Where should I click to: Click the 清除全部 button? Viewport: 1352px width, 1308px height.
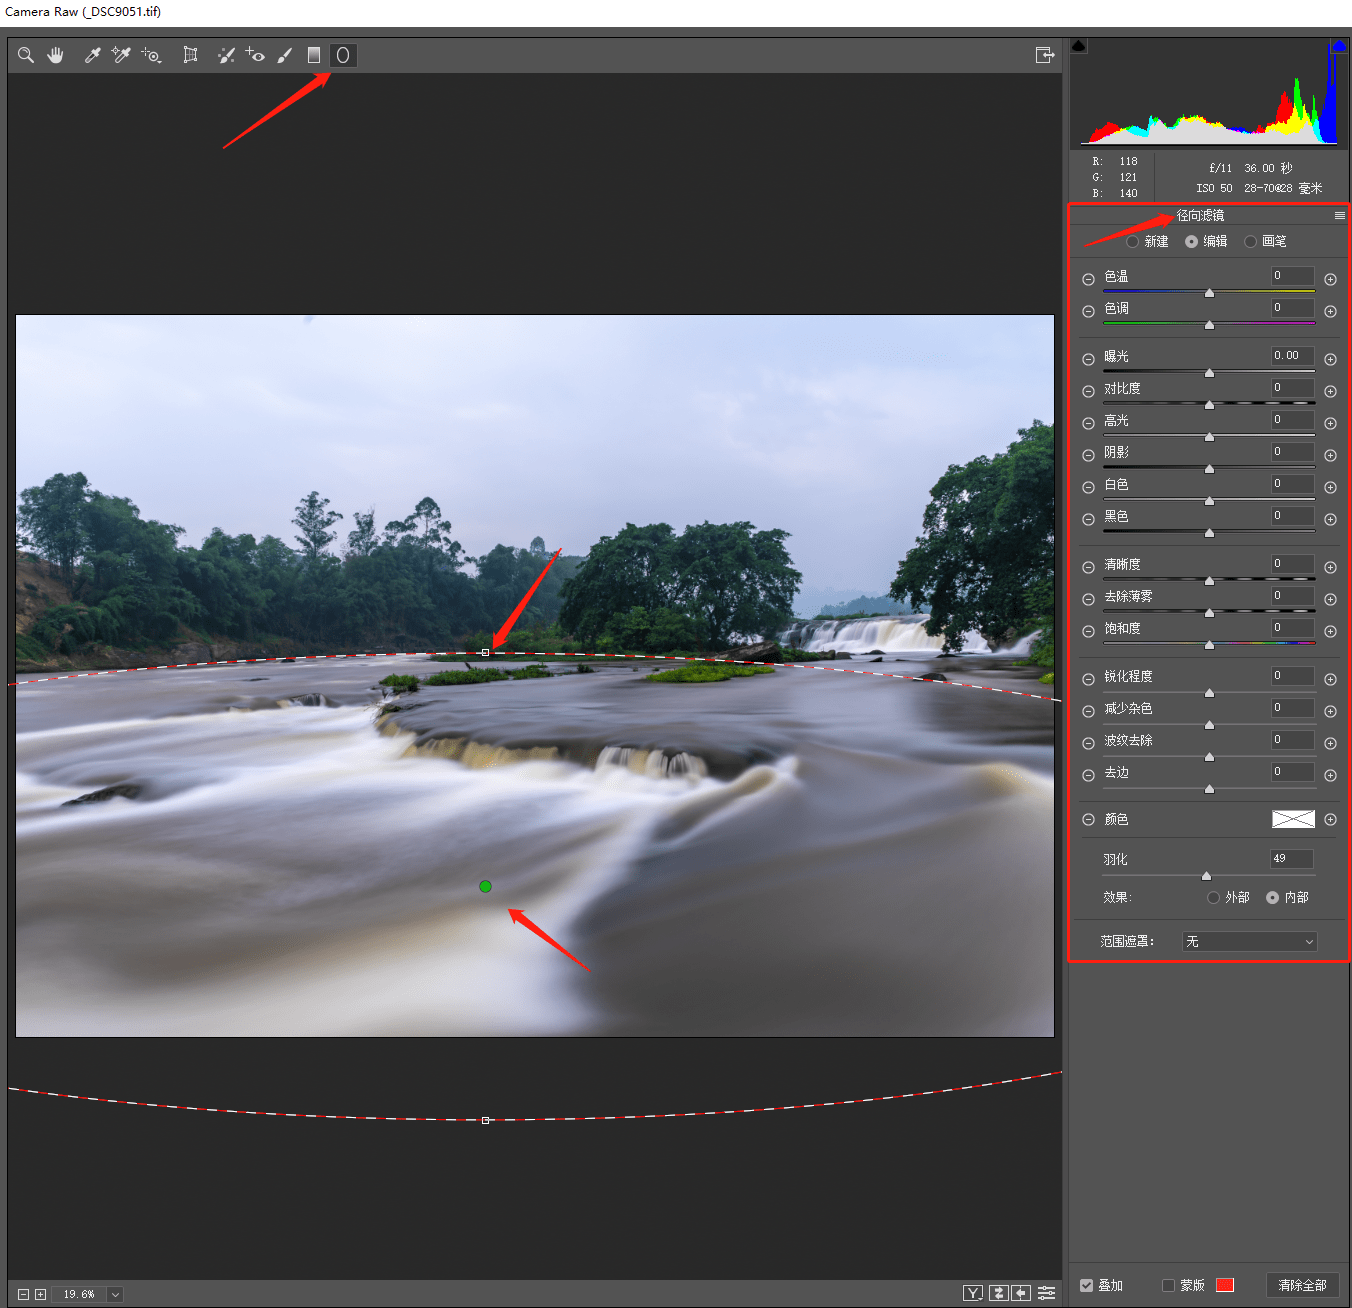tap(1302, 1285)
